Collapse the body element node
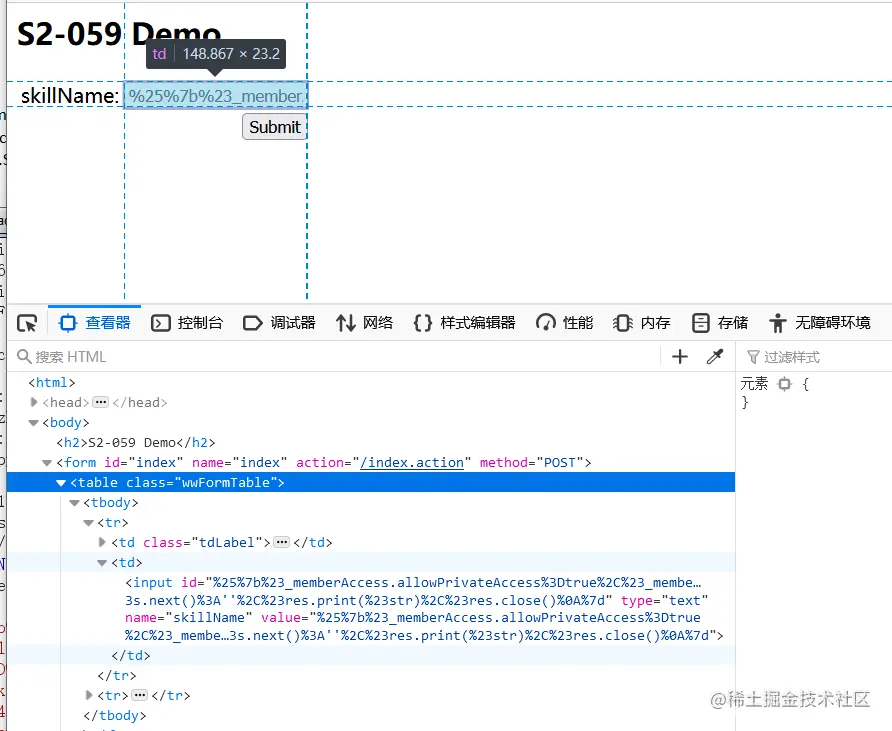The width and height of the screenshot is (892, 731). point(33,423)
